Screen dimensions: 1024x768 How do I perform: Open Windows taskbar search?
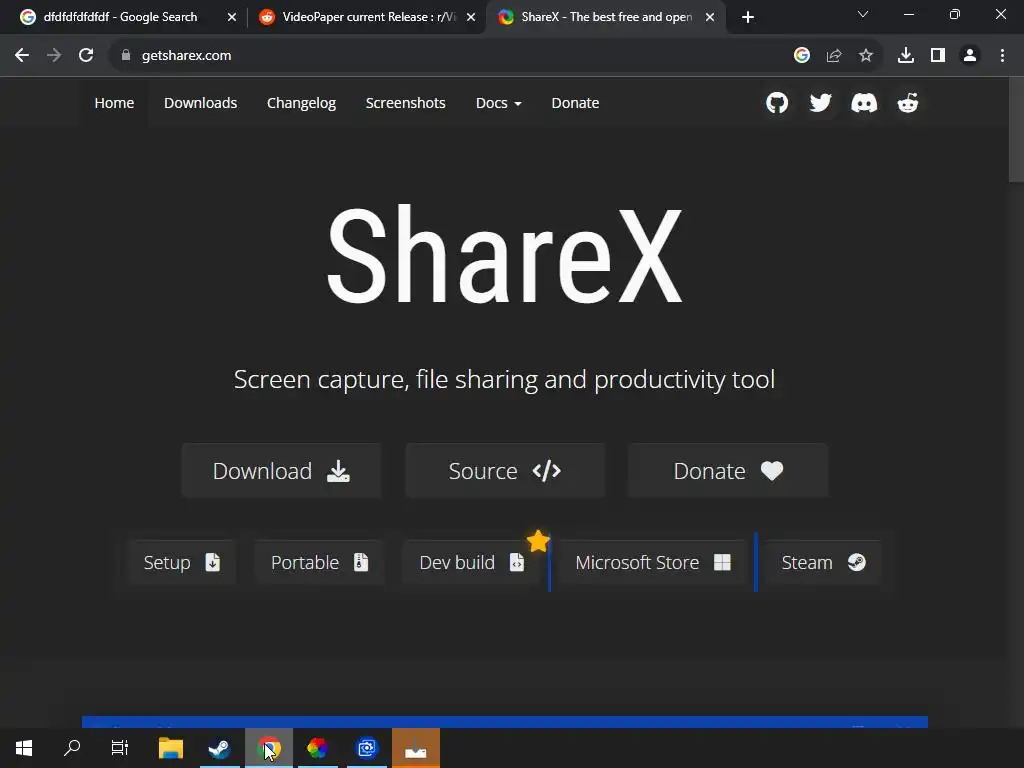pyautogui.click(x=72, y=748)
